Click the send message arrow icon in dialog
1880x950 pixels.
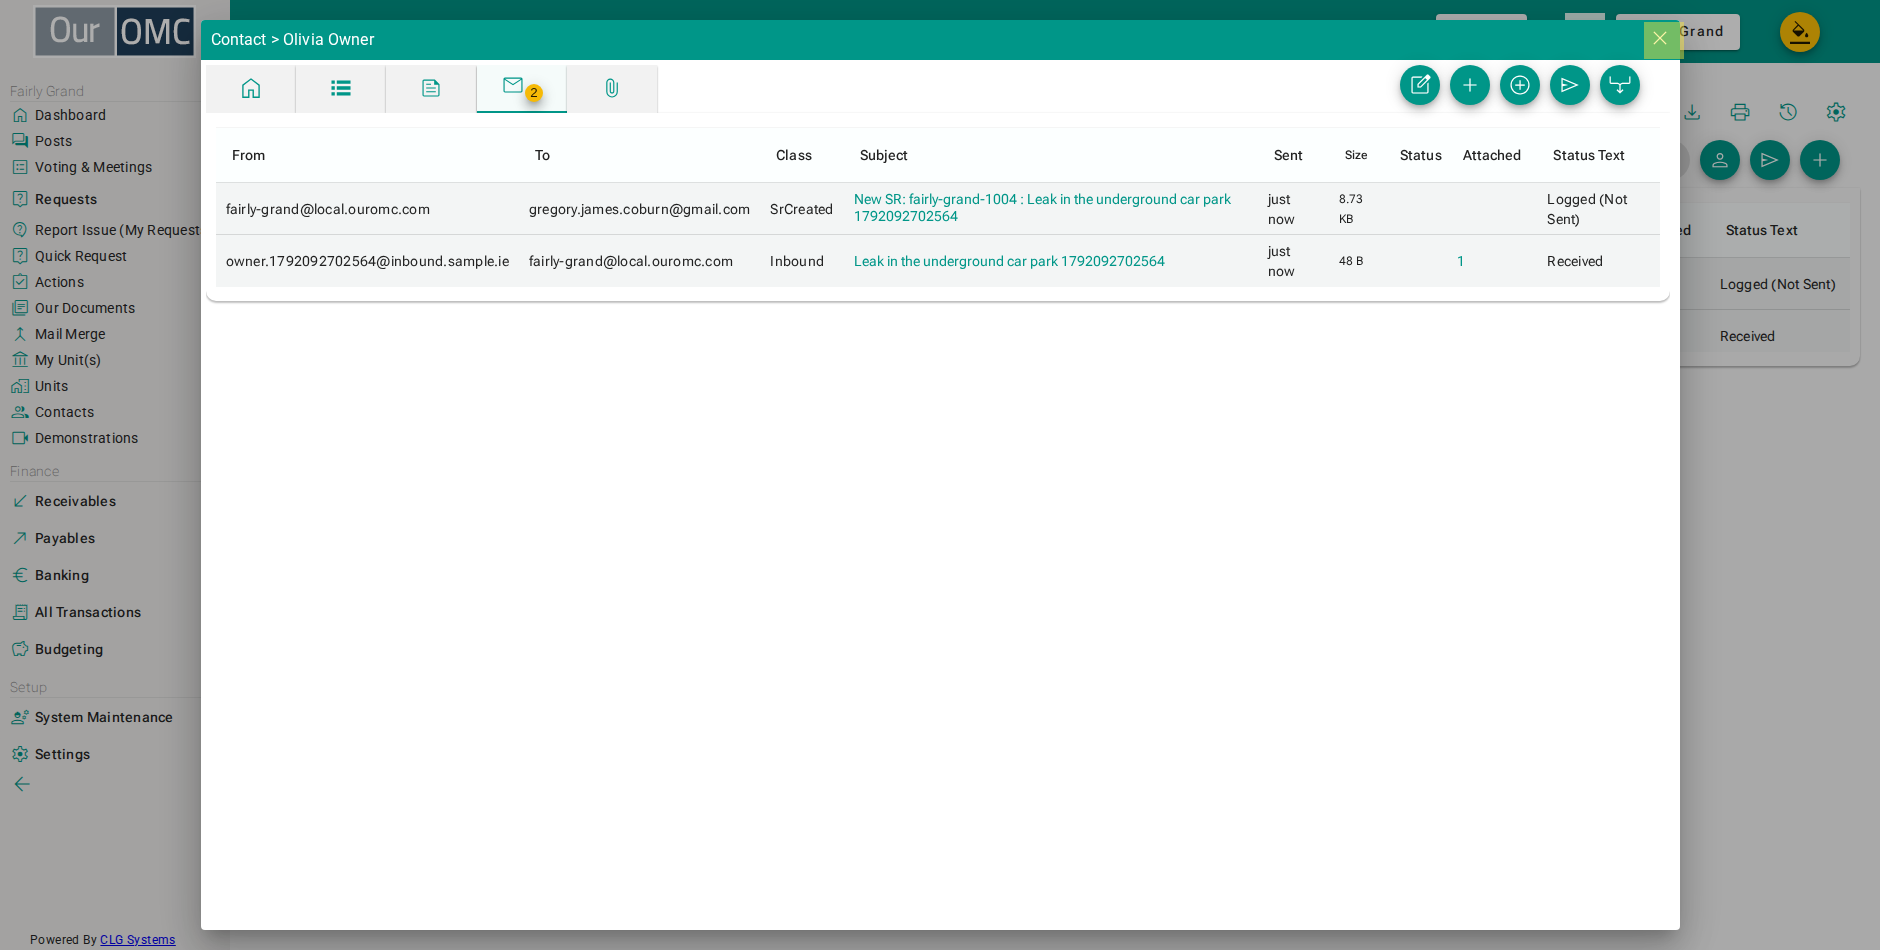pyautogui.click(x=1570, y=85)
